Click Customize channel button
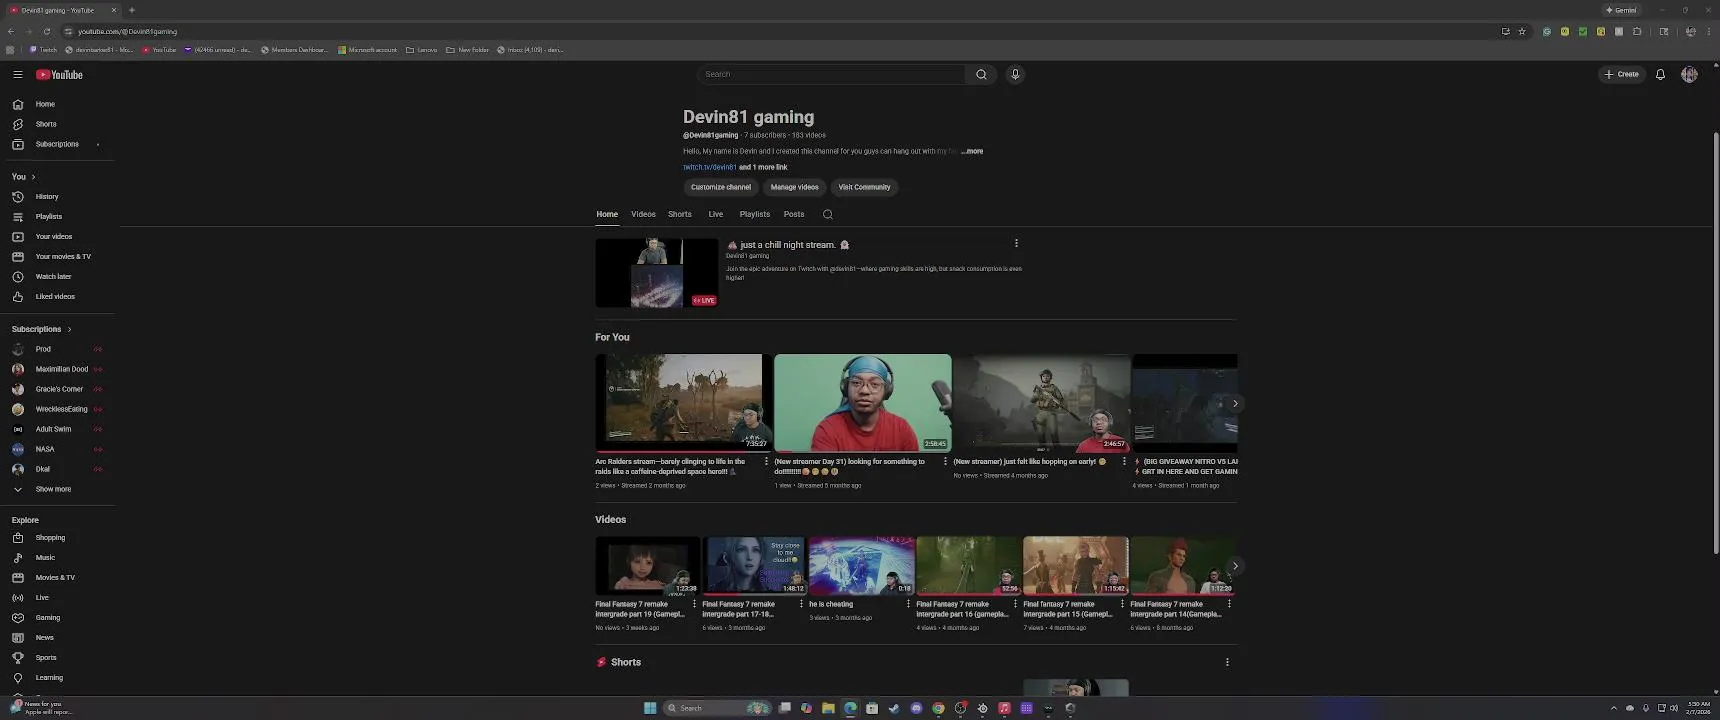This screenshot has height=720, width=1720. click(721, 187)
